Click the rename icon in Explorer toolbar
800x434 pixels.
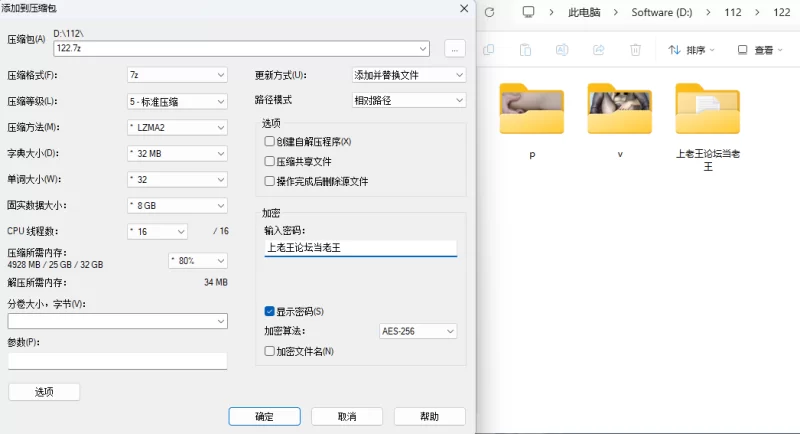click(x=562, y=49)
